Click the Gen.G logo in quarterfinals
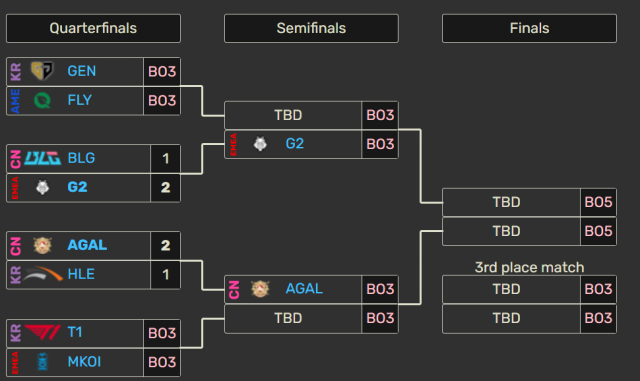The height and width of the screenshot is (381, 640). click(42, 71)
